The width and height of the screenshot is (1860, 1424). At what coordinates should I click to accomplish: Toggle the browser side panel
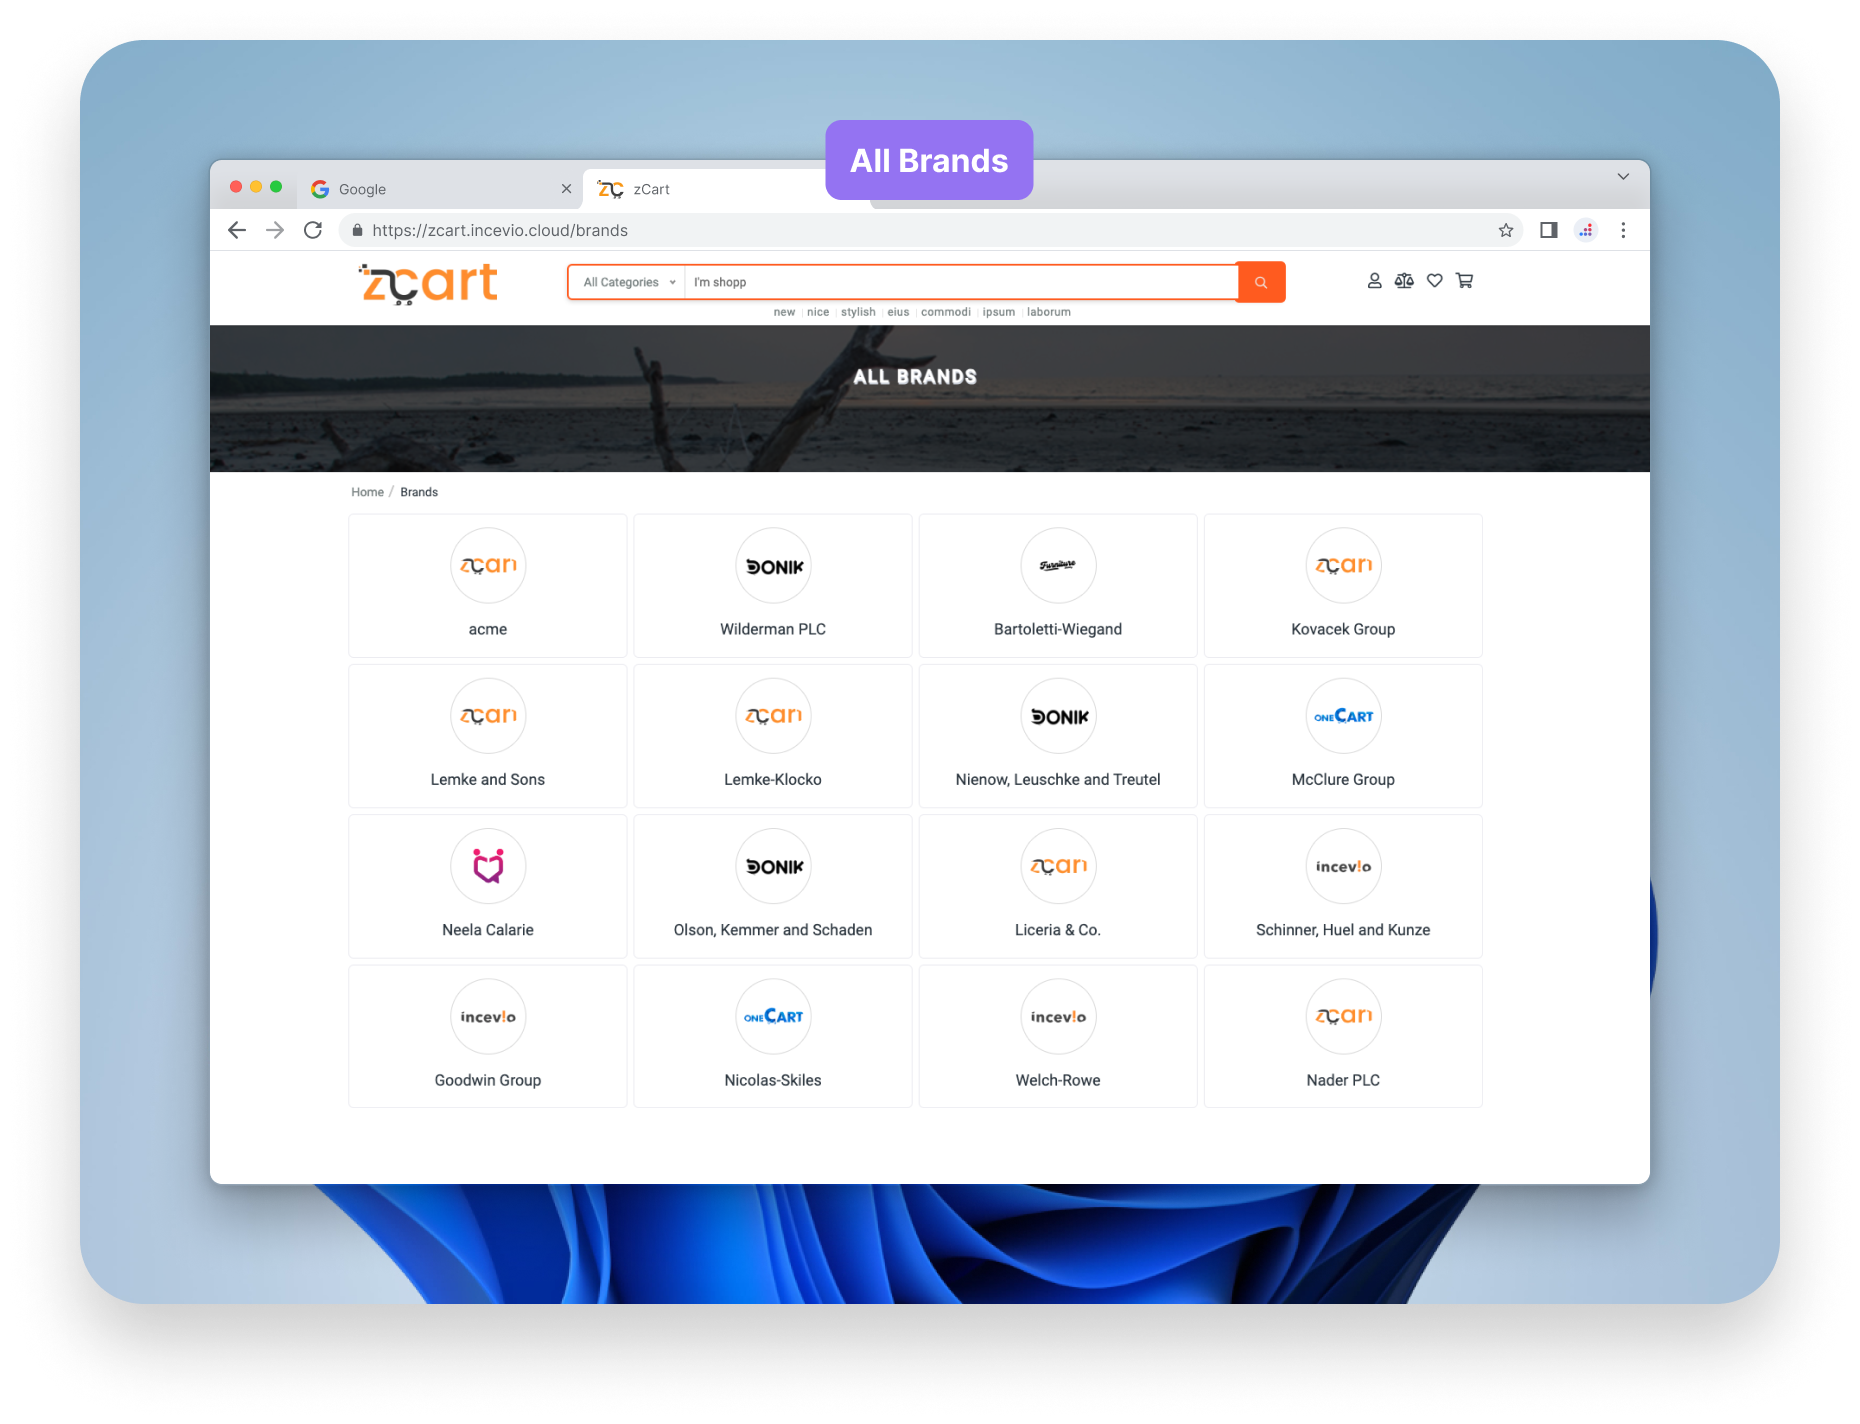tap(1548, 230)
